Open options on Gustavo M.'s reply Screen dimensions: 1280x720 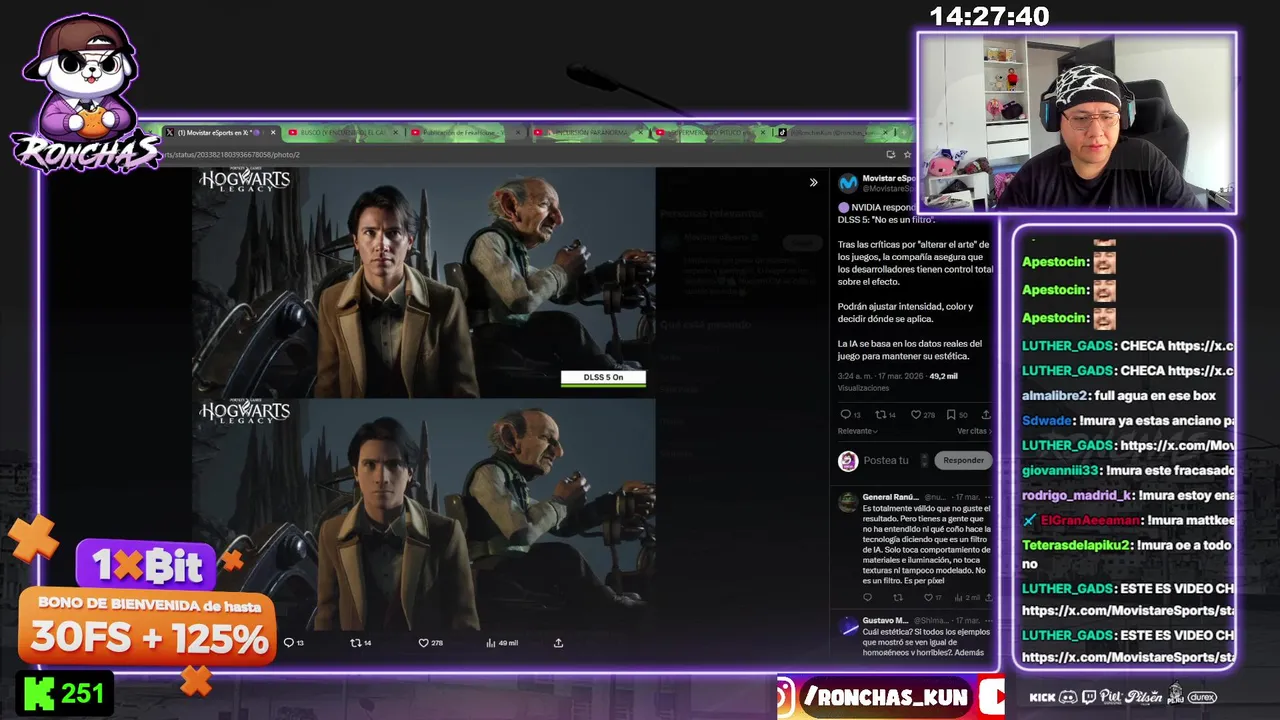[988, 621]
